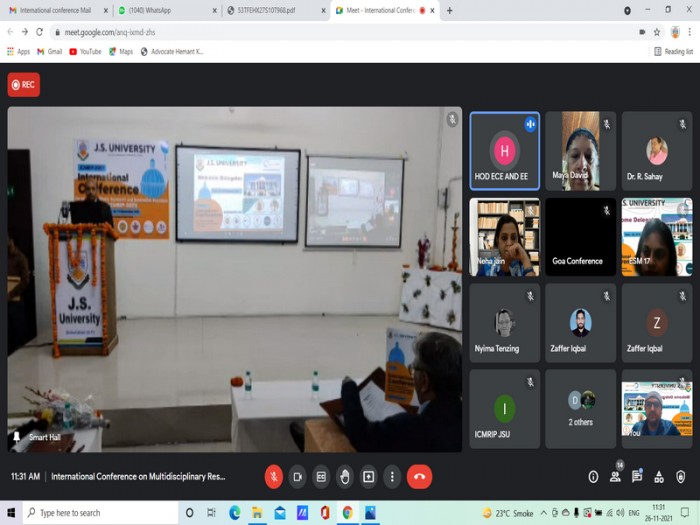Click the red REC recording indicator
The height and width of the screenshot is (525, 700).
[x=24, y=85]
